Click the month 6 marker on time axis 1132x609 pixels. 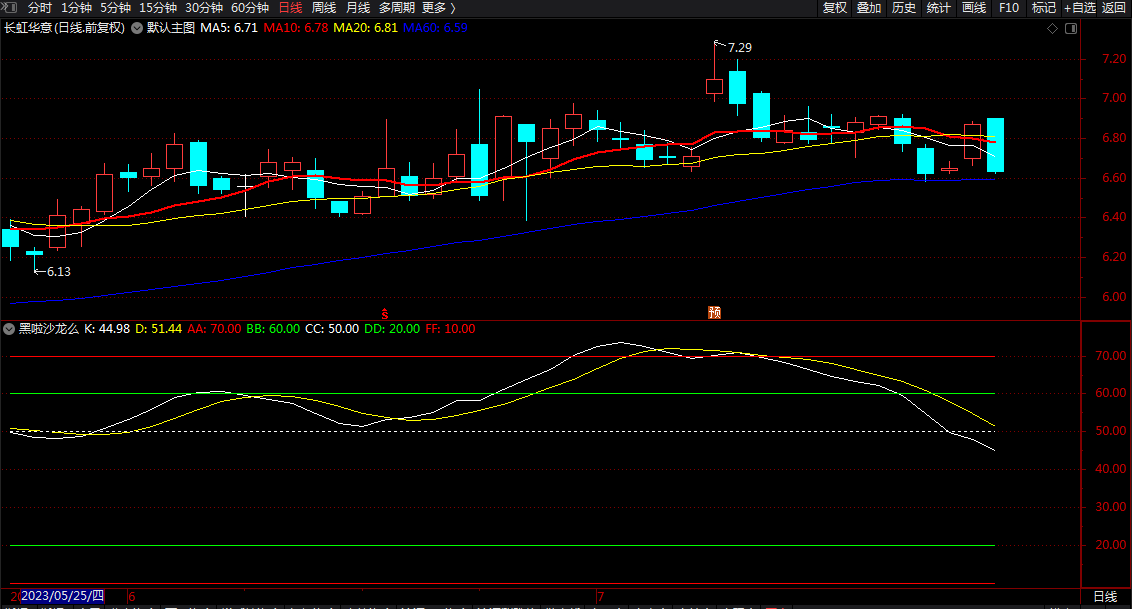(x=131, y=597)
